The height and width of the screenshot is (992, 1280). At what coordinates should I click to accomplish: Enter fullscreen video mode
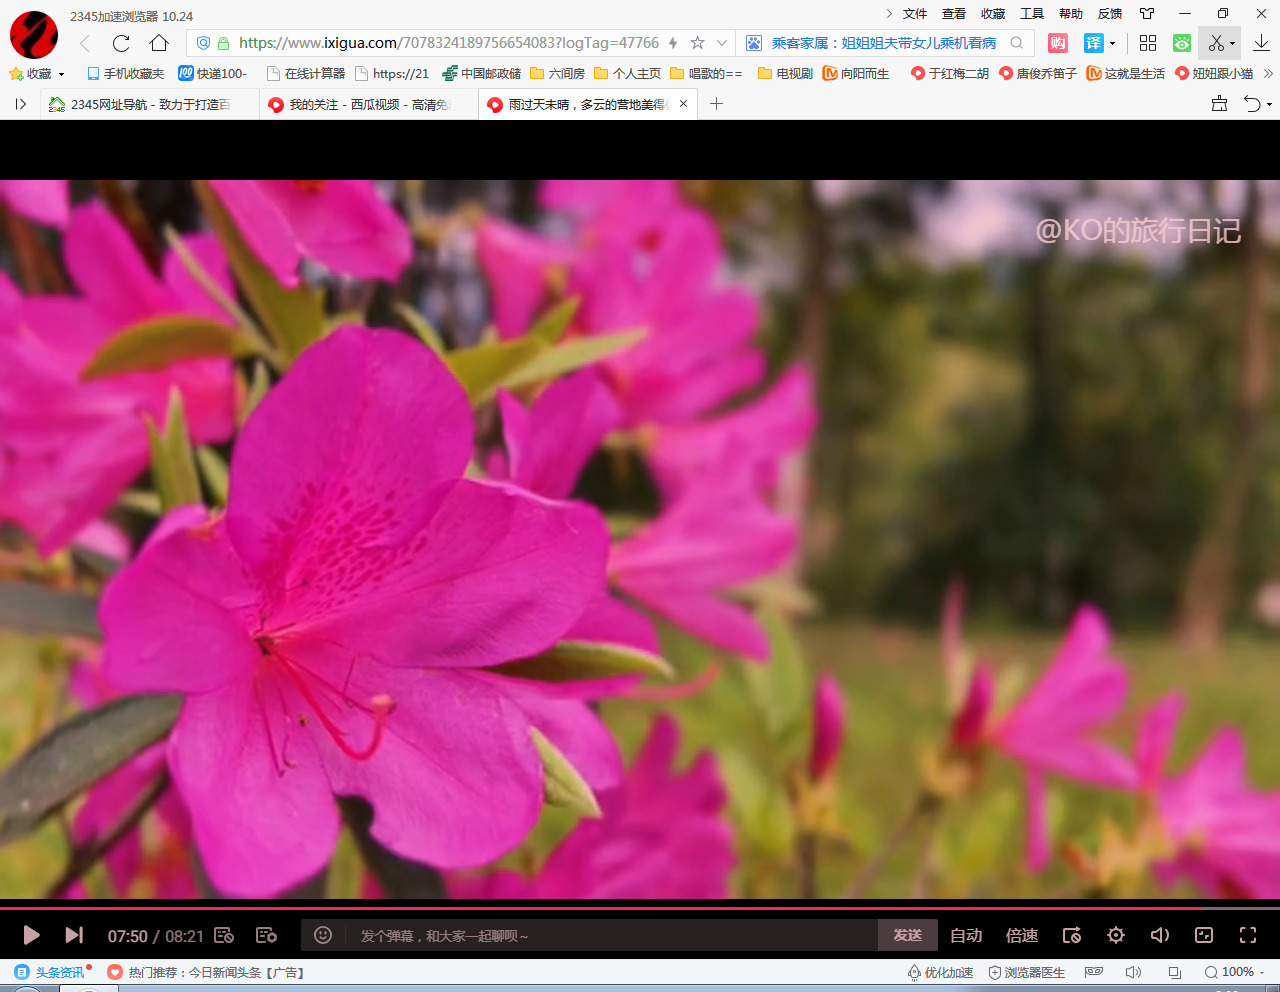pyautogui.click(x=1248, y=935)
